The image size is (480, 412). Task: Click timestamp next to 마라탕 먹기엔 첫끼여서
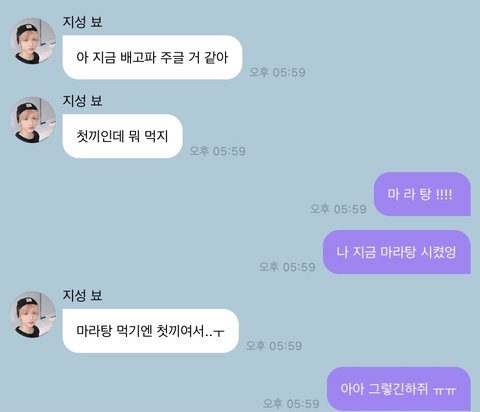click(274, 346)
